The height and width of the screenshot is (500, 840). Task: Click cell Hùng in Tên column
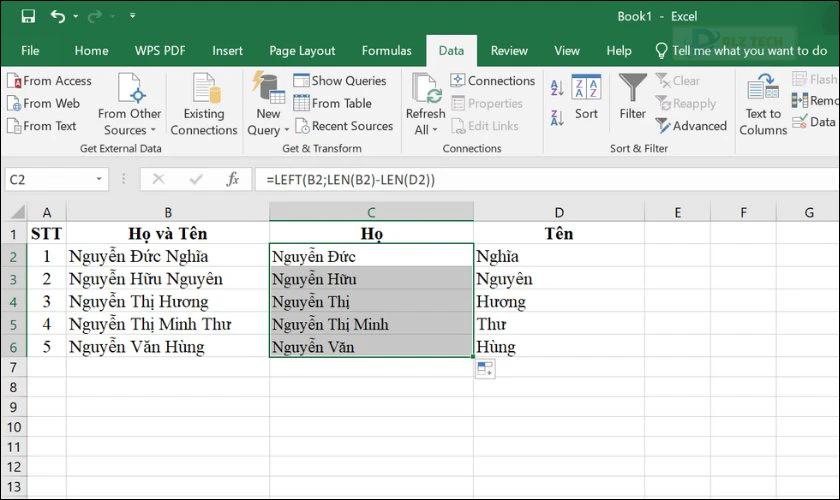(559, 347)
